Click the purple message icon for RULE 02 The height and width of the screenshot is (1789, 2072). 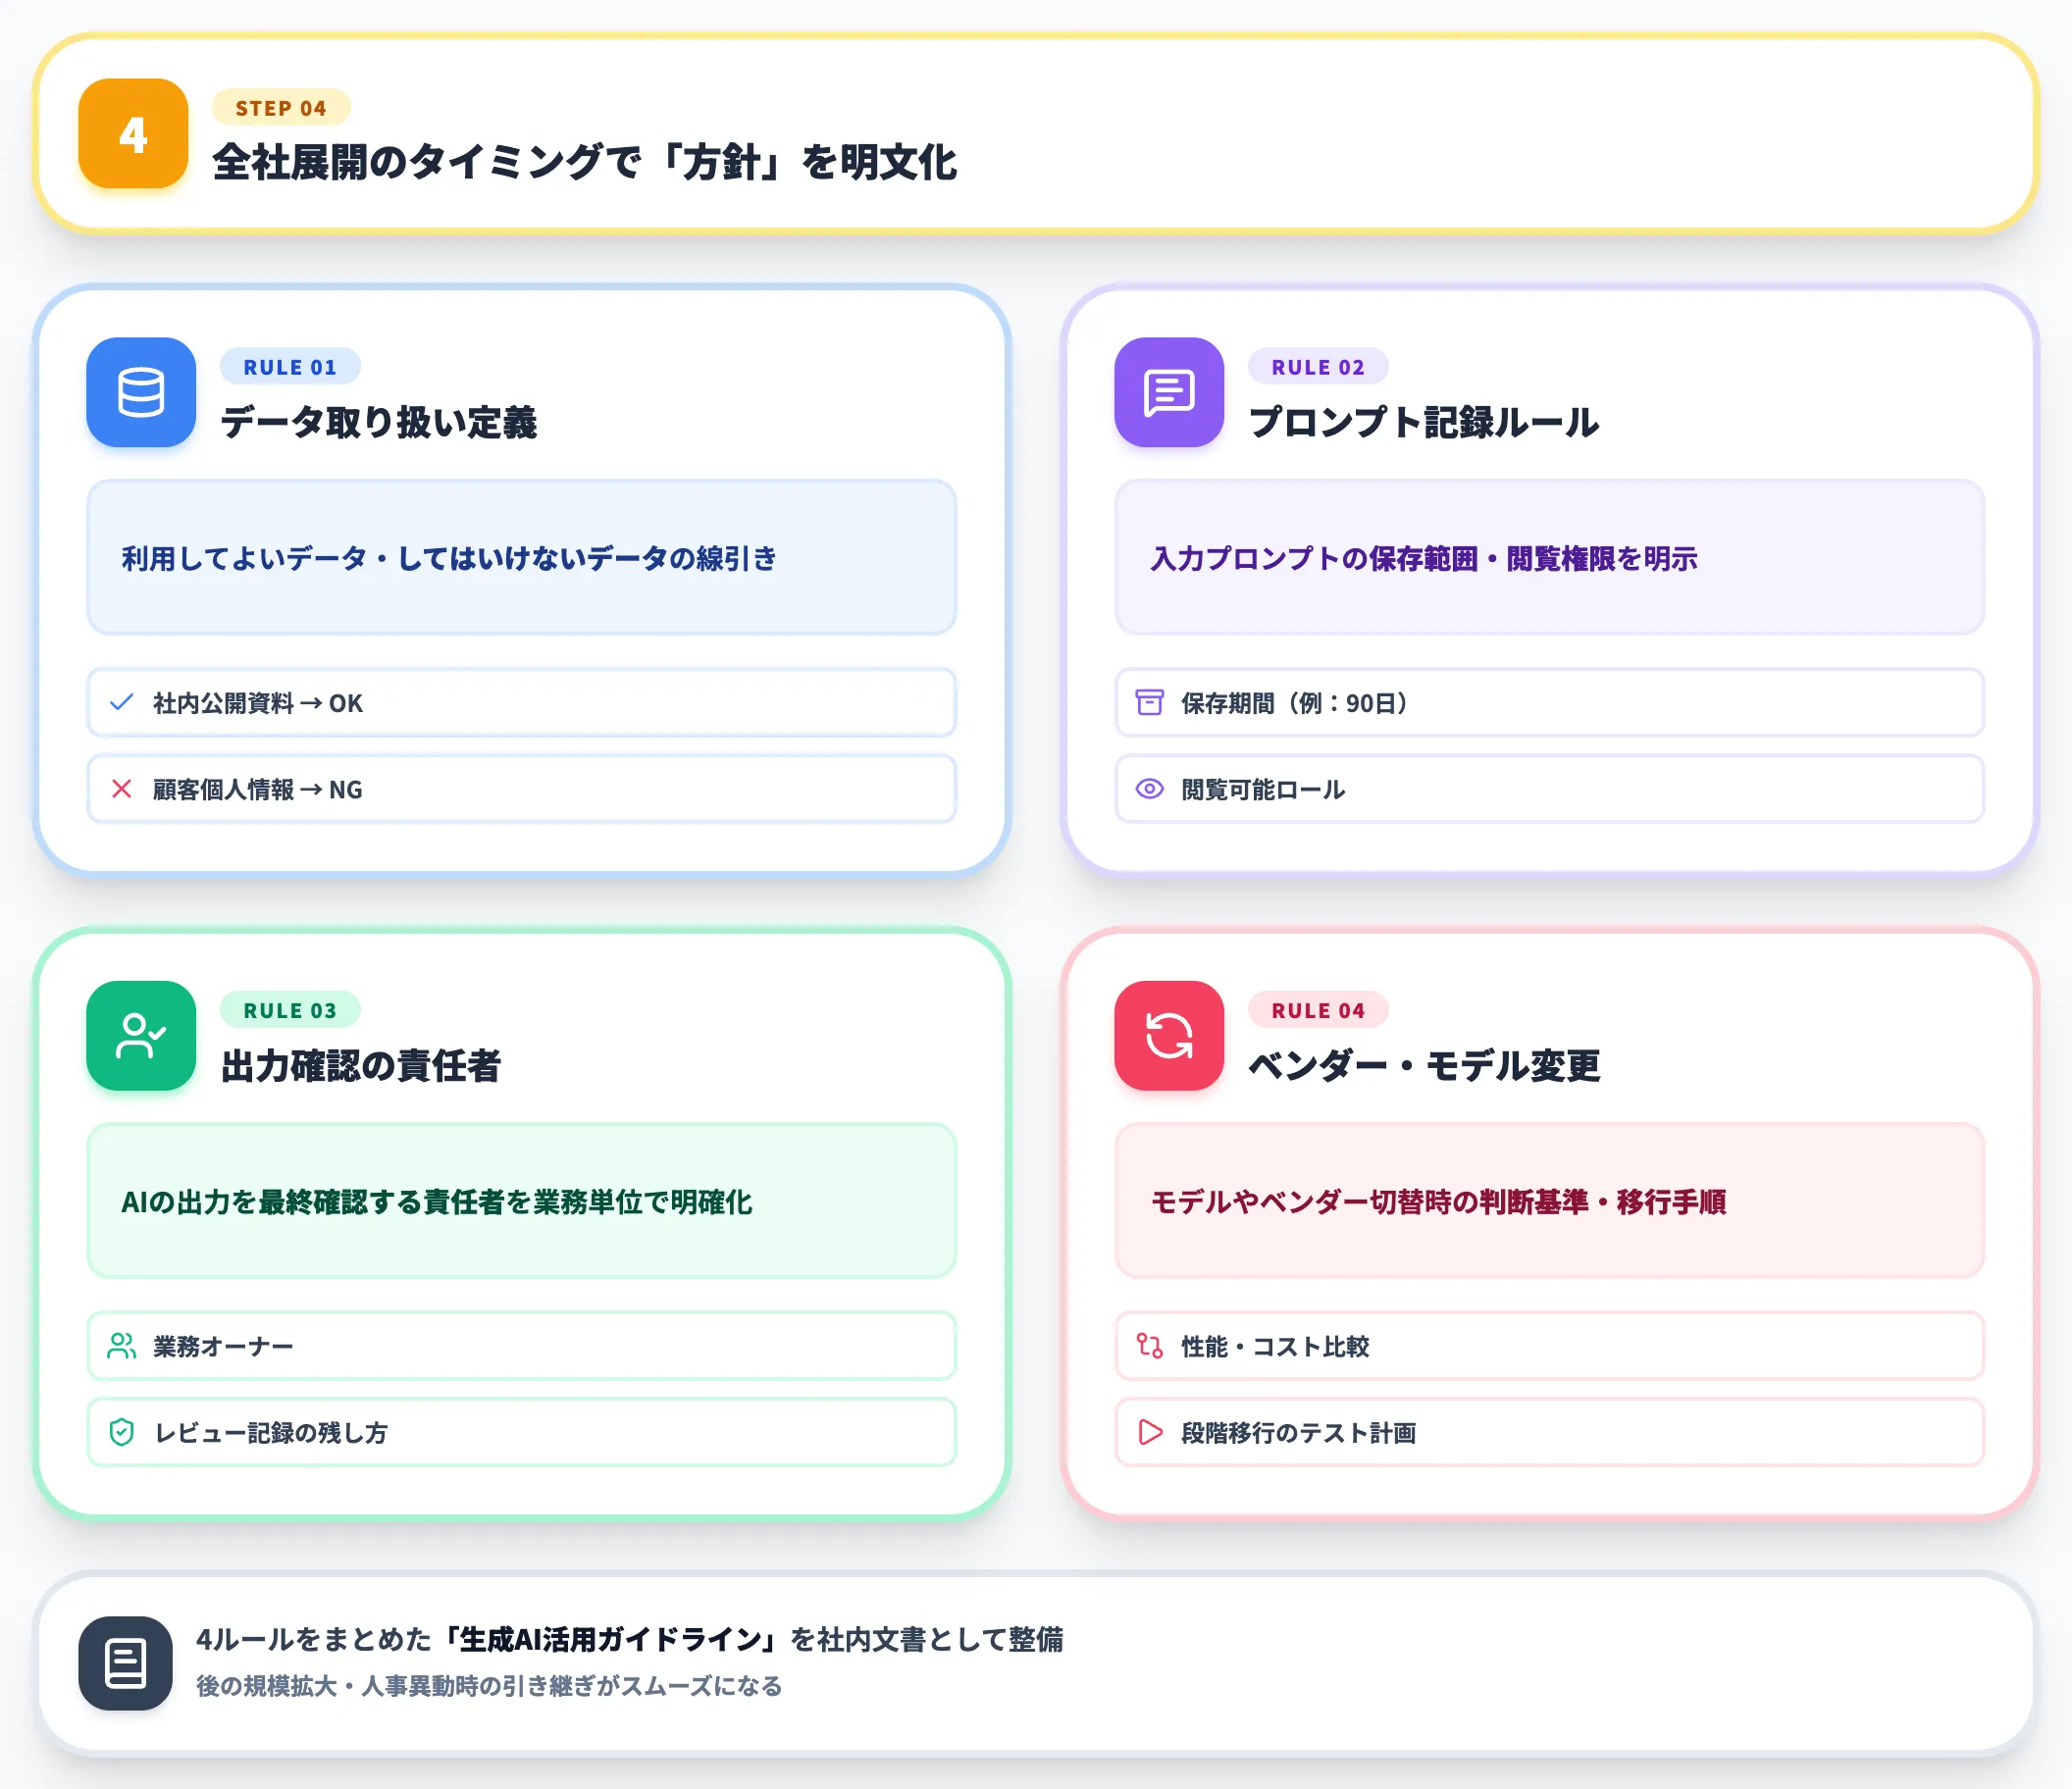click(1169, 392)
